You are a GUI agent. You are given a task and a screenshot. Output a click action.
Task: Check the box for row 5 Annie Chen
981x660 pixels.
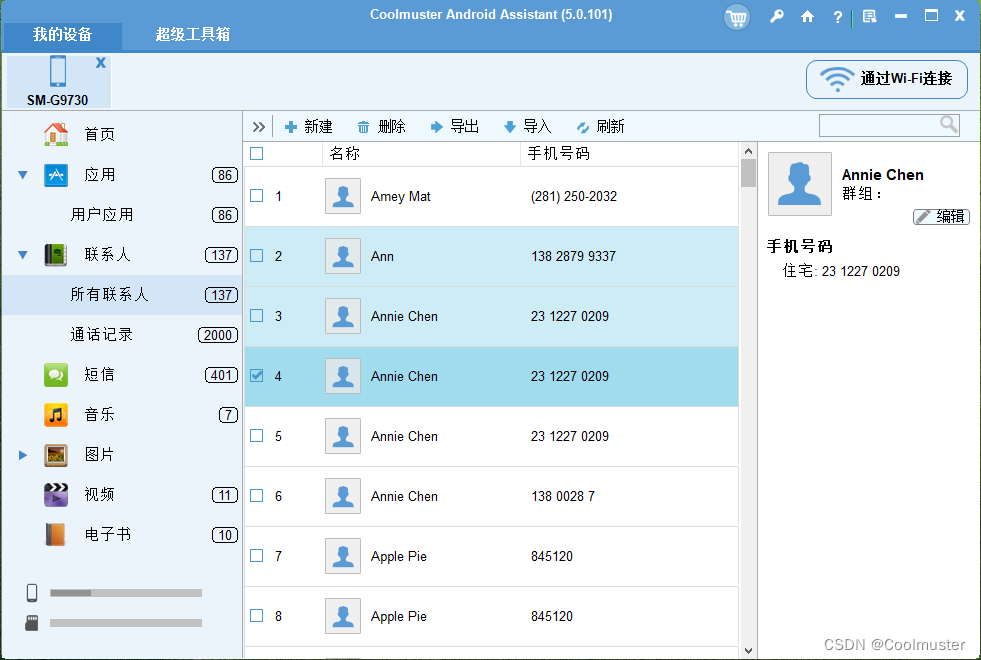pyautogui.click(x=257, y=436)
